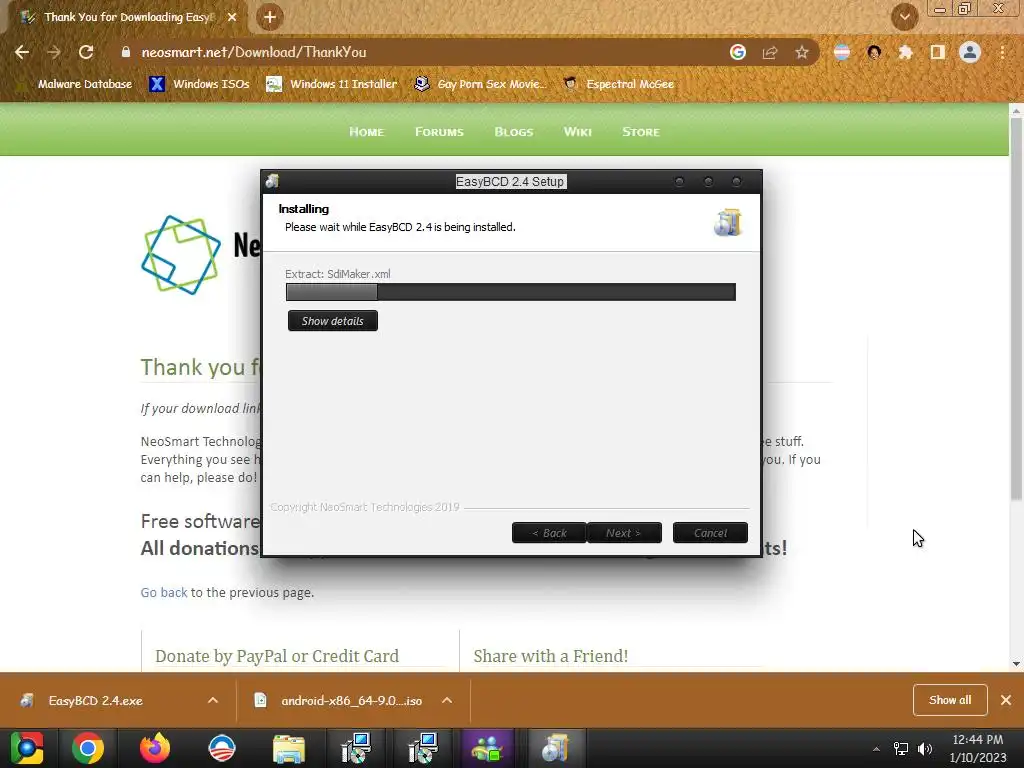Open the Store menu item
The height and width of the screenshot is (768, 1024).
641,132
